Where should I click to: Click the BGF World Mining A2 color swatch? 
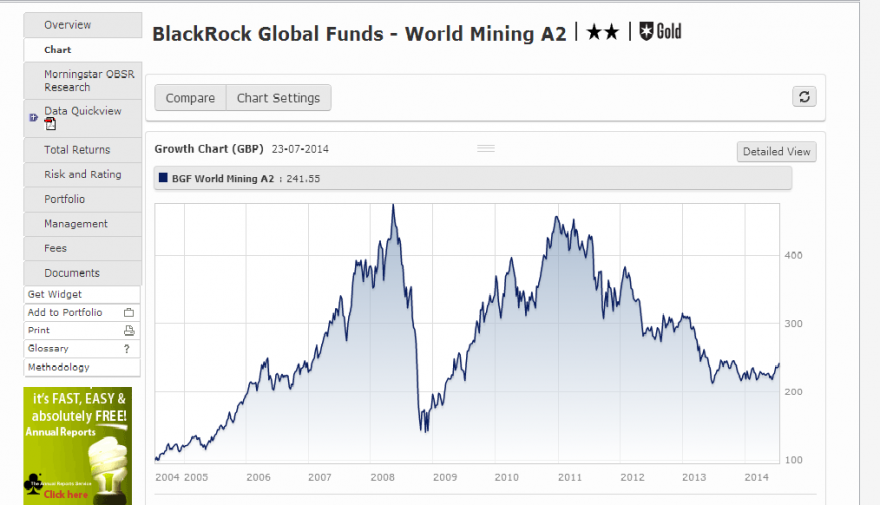tap(163, 178)
